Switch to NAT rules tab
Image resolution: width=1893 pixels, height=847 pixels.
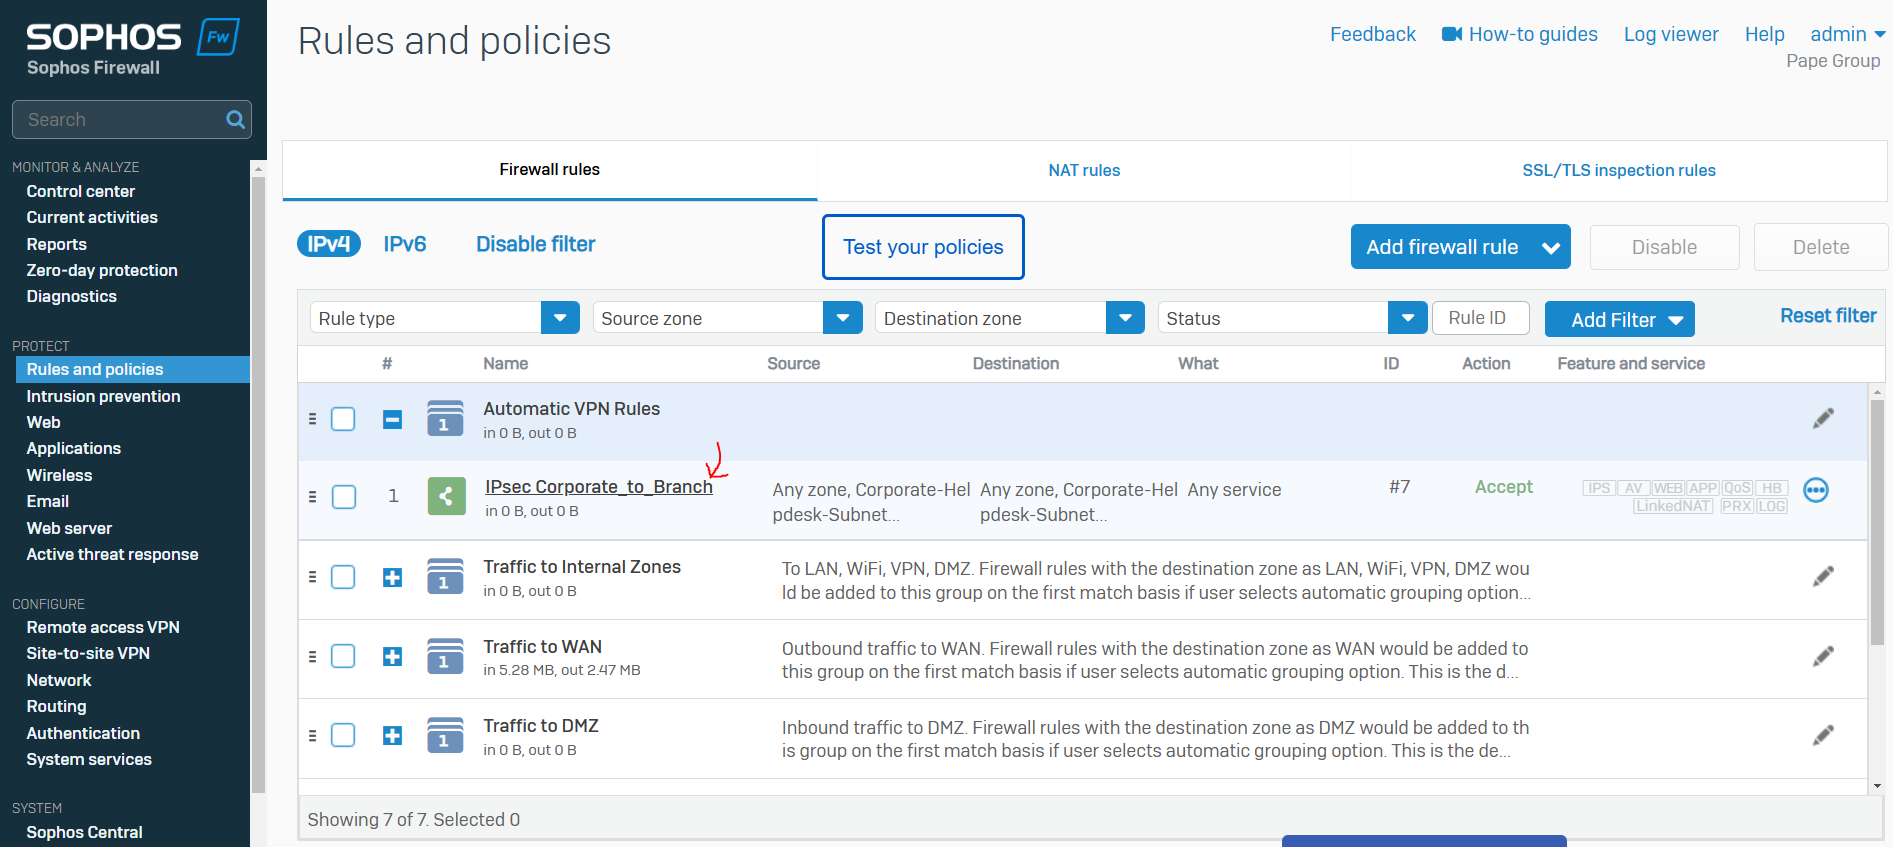pos(1084,170)
